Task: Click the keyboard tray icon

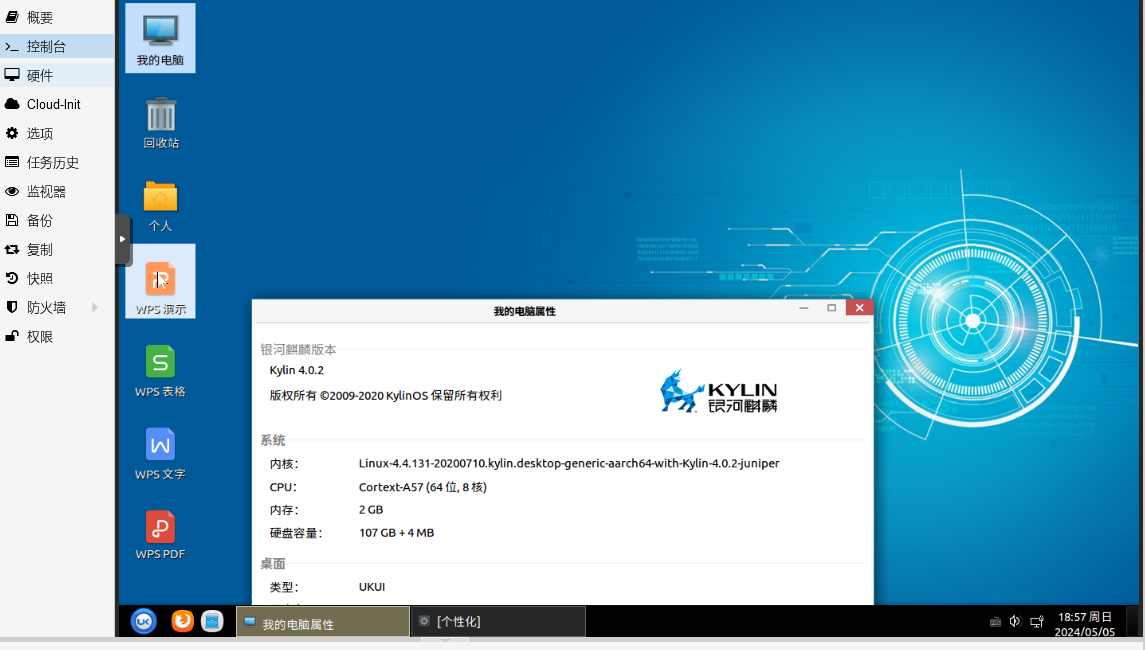Action: point(995,622)
